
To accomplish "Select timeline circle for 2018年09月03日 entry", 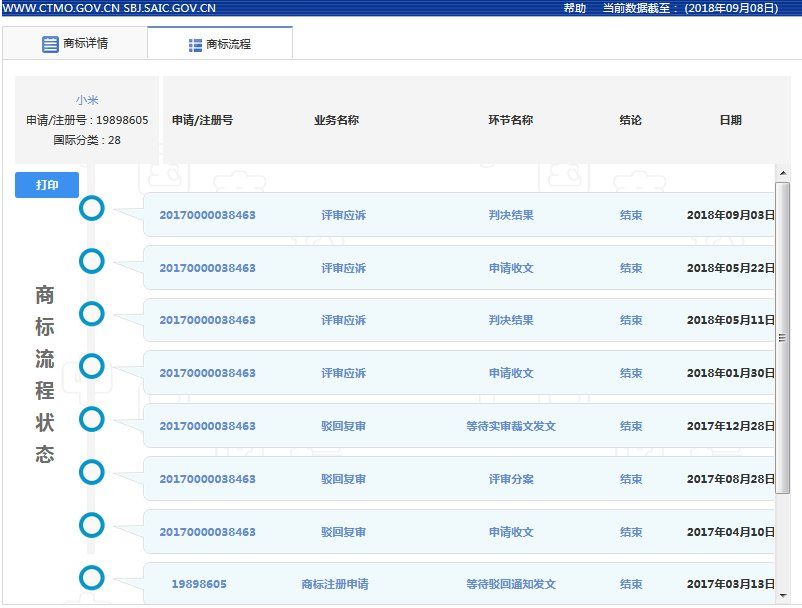I will pyautogui.click(x=92, y=209).
